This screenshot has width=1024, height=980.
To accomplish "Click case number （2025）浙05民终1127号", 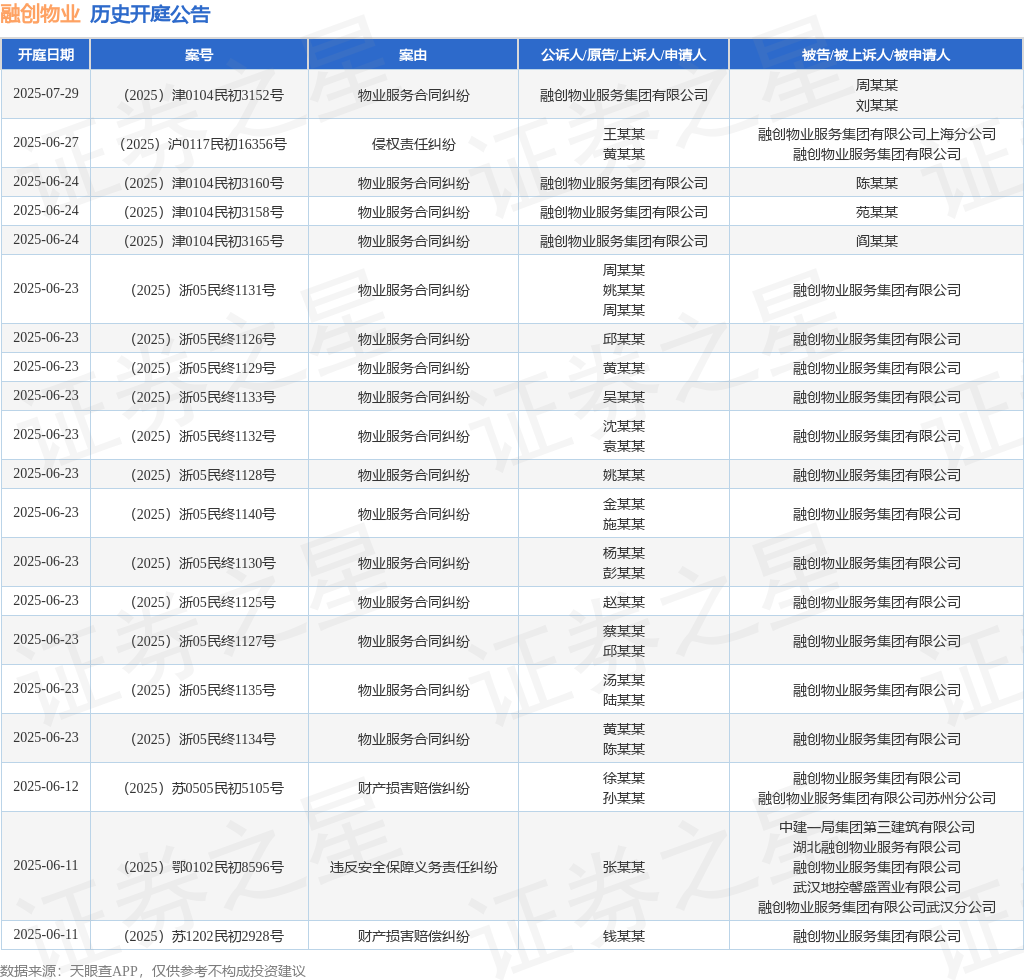I will (204, 641).
